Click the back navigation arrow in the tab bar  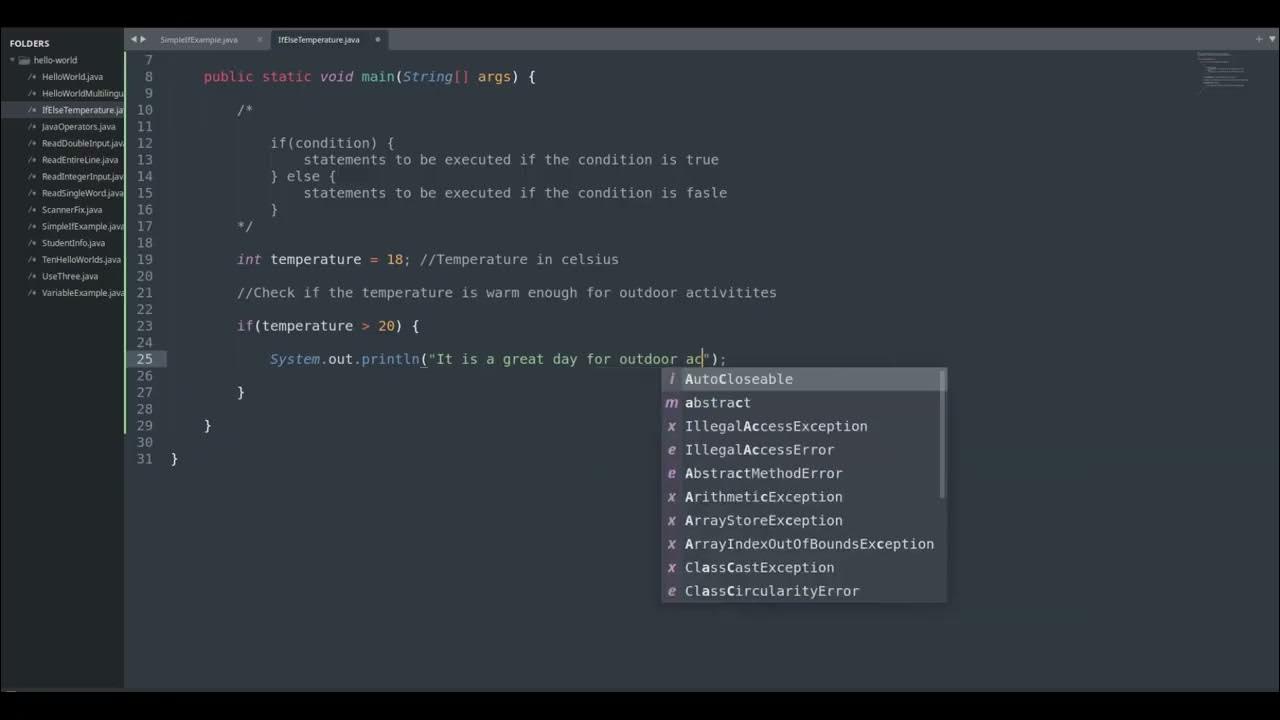coord(134,39)
